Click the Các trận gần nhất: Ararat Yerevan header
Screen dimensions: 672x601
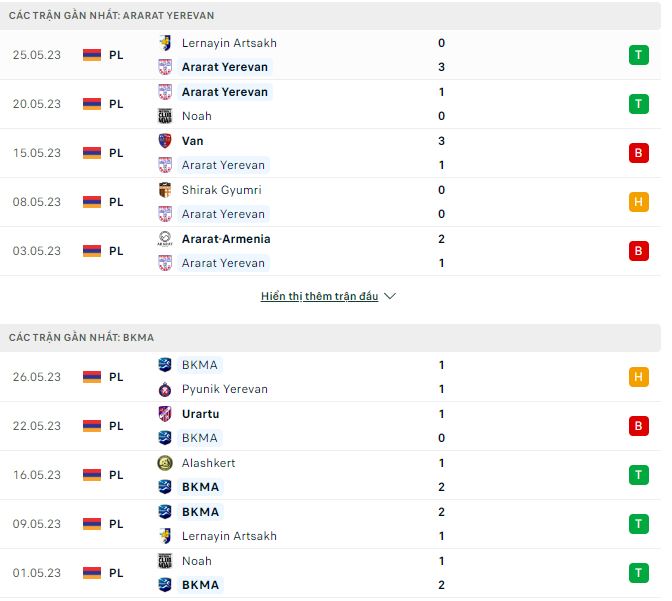[x=111, y=16]
